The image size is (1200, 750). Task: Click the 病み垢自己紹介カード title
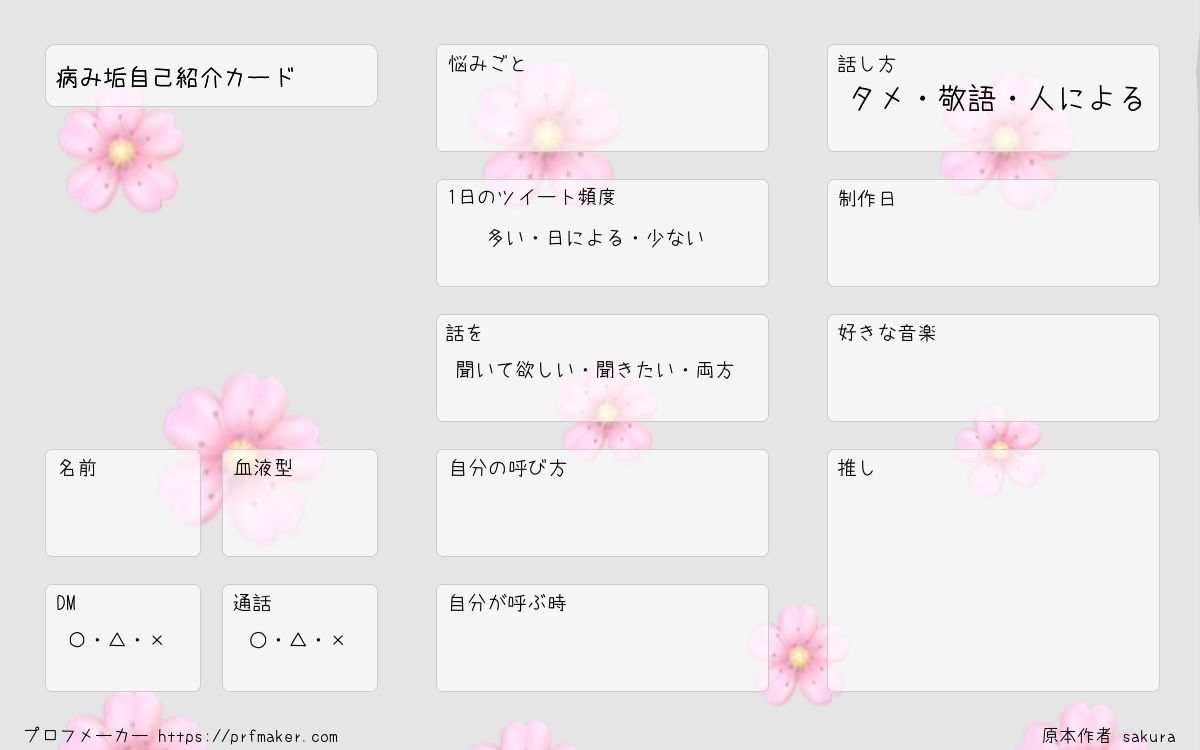pos(176,77)
